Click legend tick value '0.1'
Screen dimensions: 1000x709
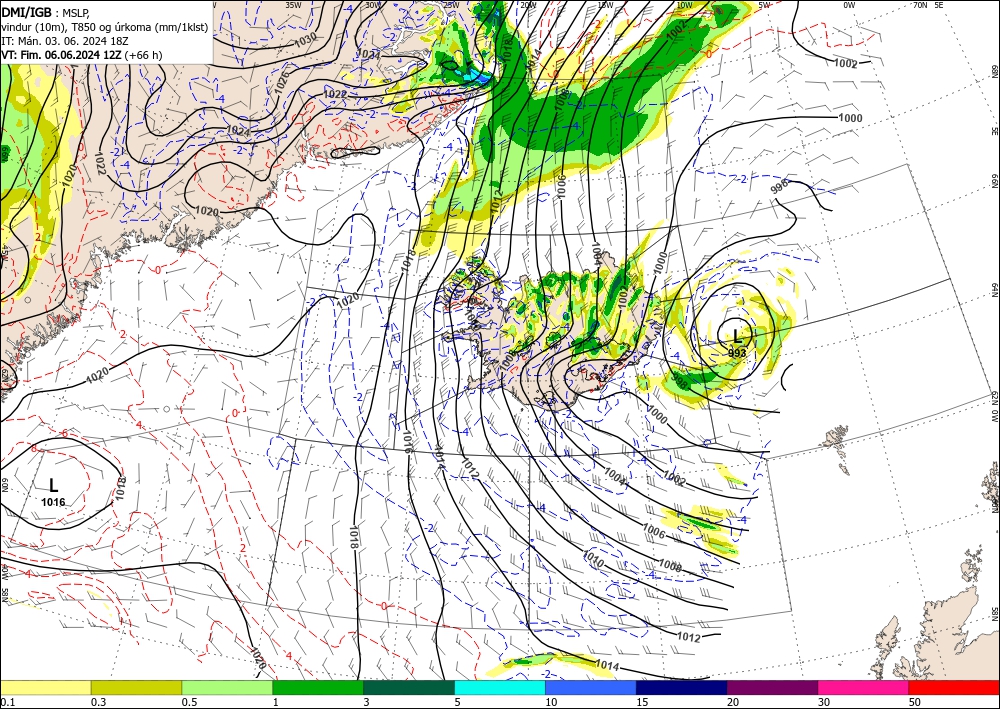6,702
